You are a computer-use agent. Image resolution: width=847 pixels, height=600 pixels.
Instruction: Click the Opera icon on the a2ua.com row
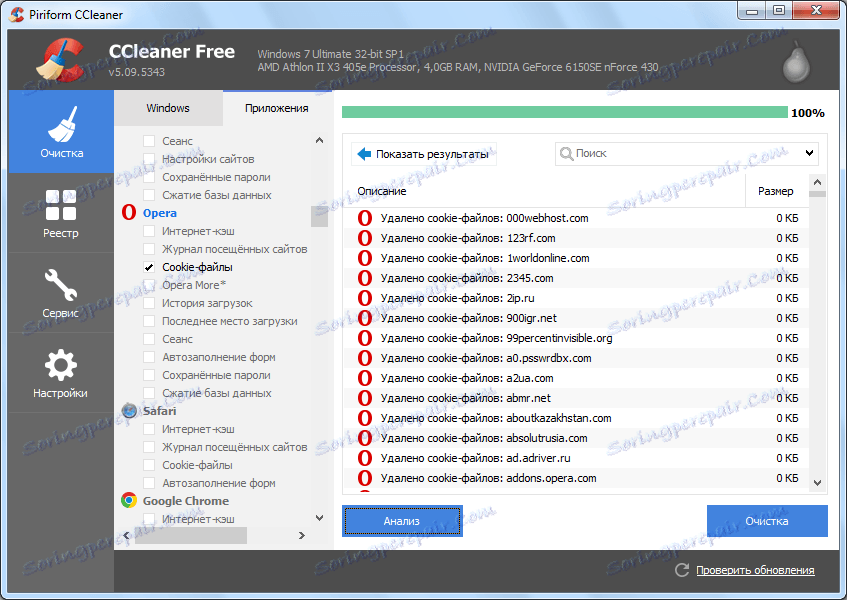tap(365, 378)
